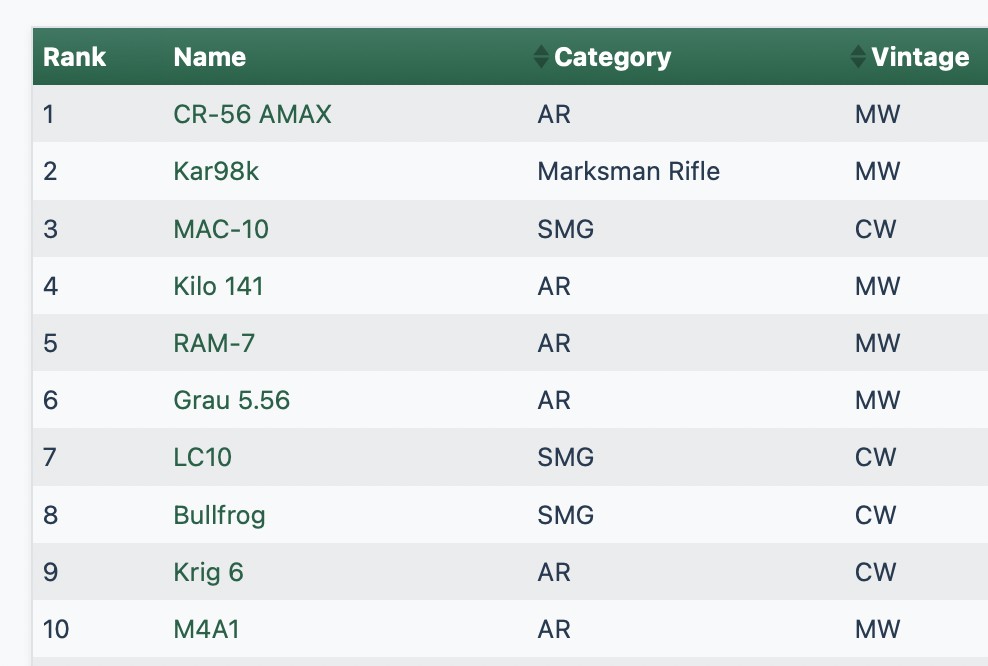
Task: Click the CW vintage cell for Krig 6
Action: coord(875,572)
